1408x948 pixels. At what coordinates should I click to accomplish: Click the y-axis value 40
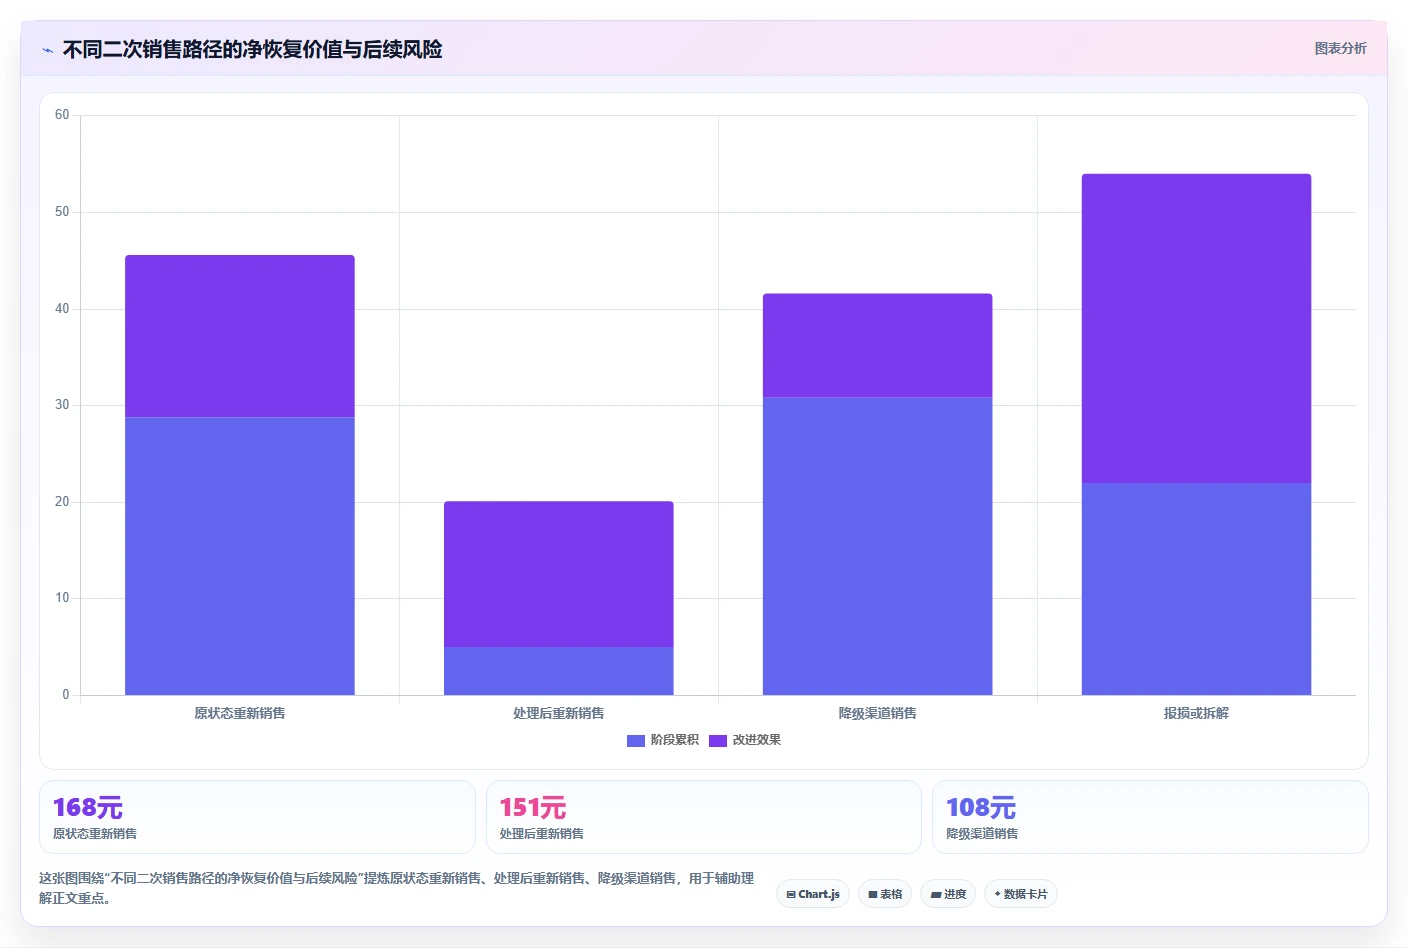[x=62, y=309]
